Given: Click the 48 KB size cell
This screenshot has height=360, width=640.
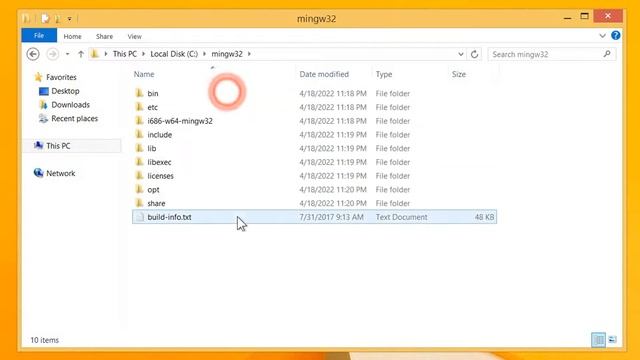Looking at the screenshot, I should pyautogui.click(x=484, y=217).
